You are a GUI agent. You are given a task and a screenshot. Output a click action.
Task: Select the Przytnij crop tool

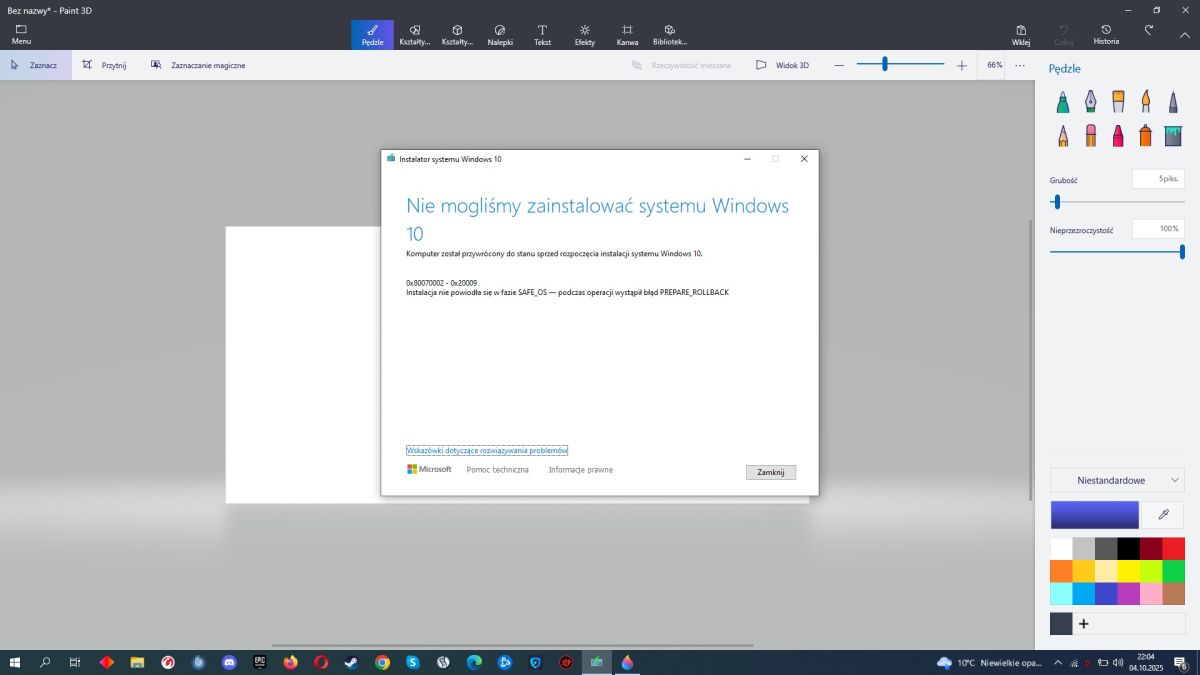coord(104,65)
